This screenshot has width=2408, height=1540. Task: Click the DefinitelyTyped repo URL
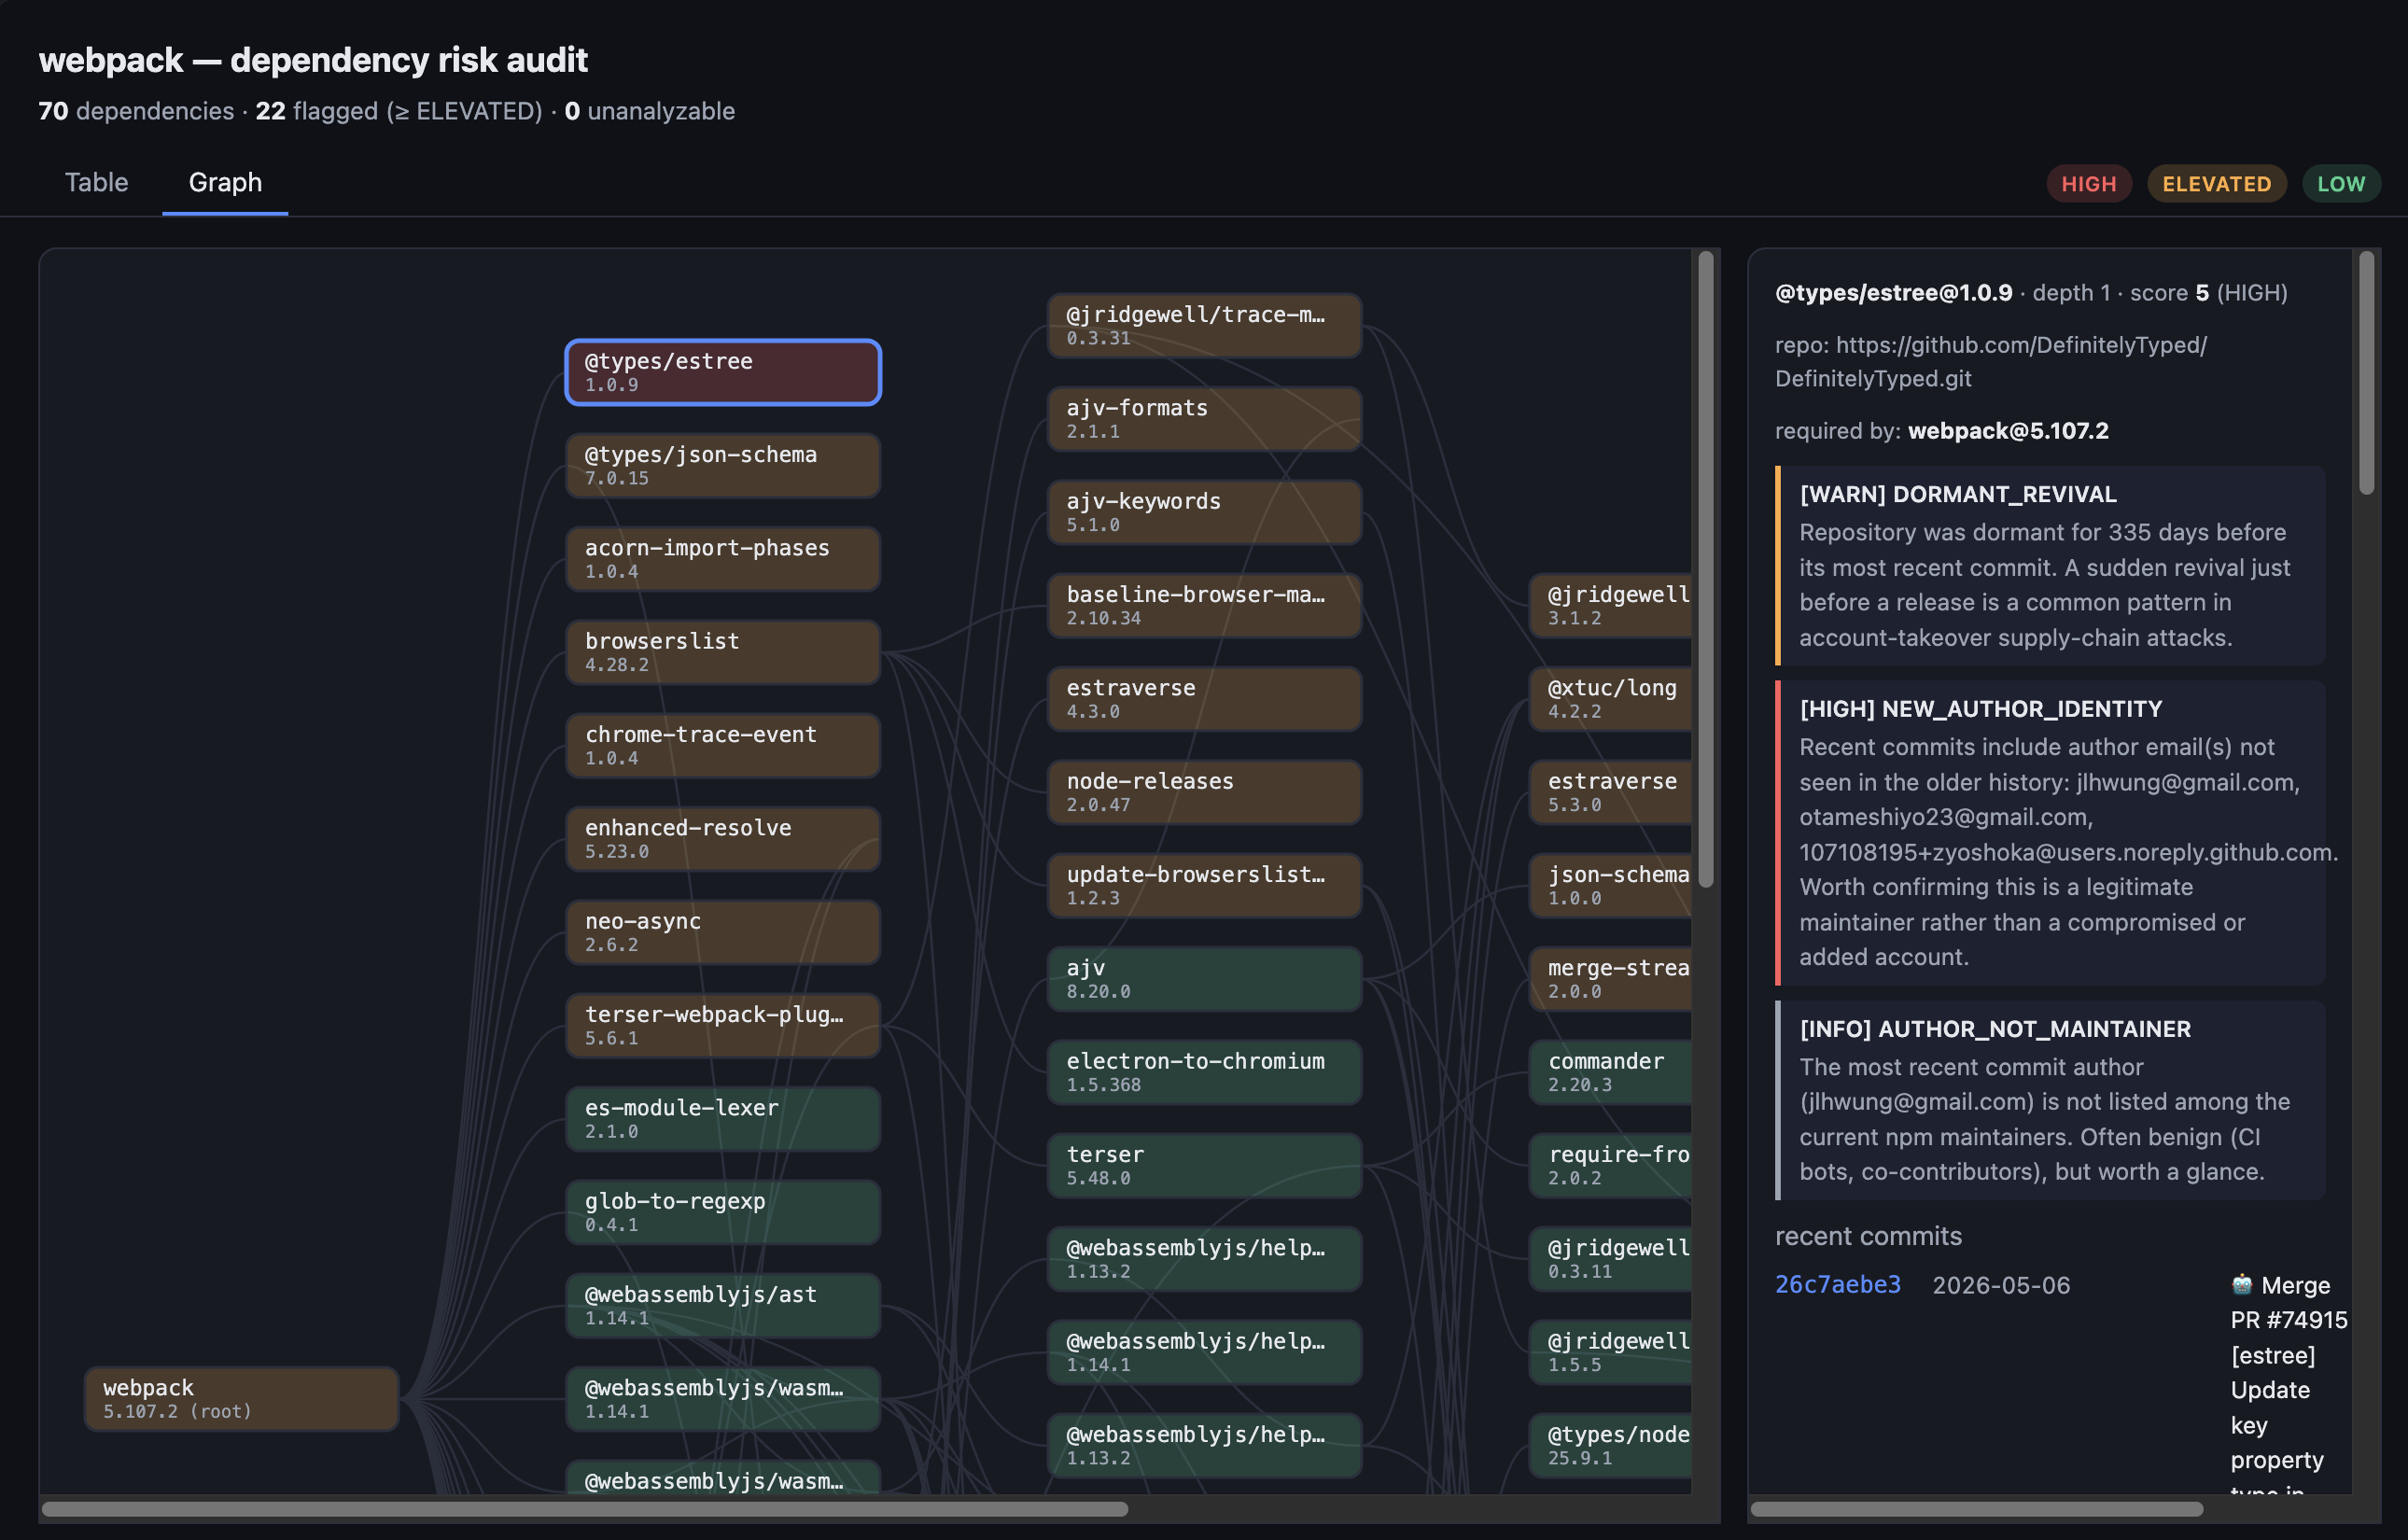(1990, 361)
